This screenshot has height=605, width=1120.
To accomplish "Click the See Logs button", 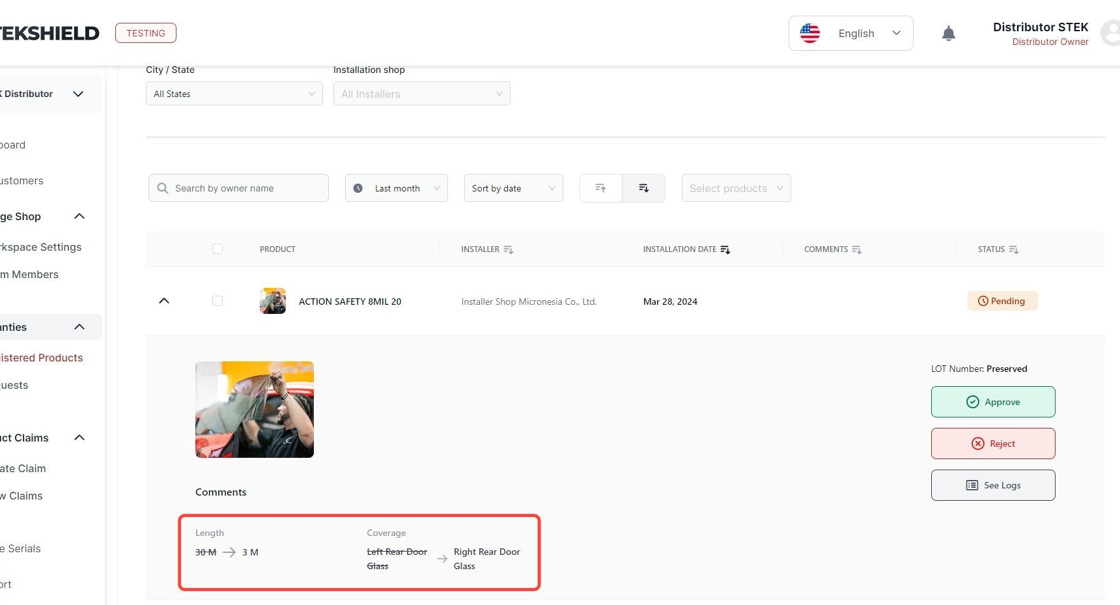I will click(993, 485).
